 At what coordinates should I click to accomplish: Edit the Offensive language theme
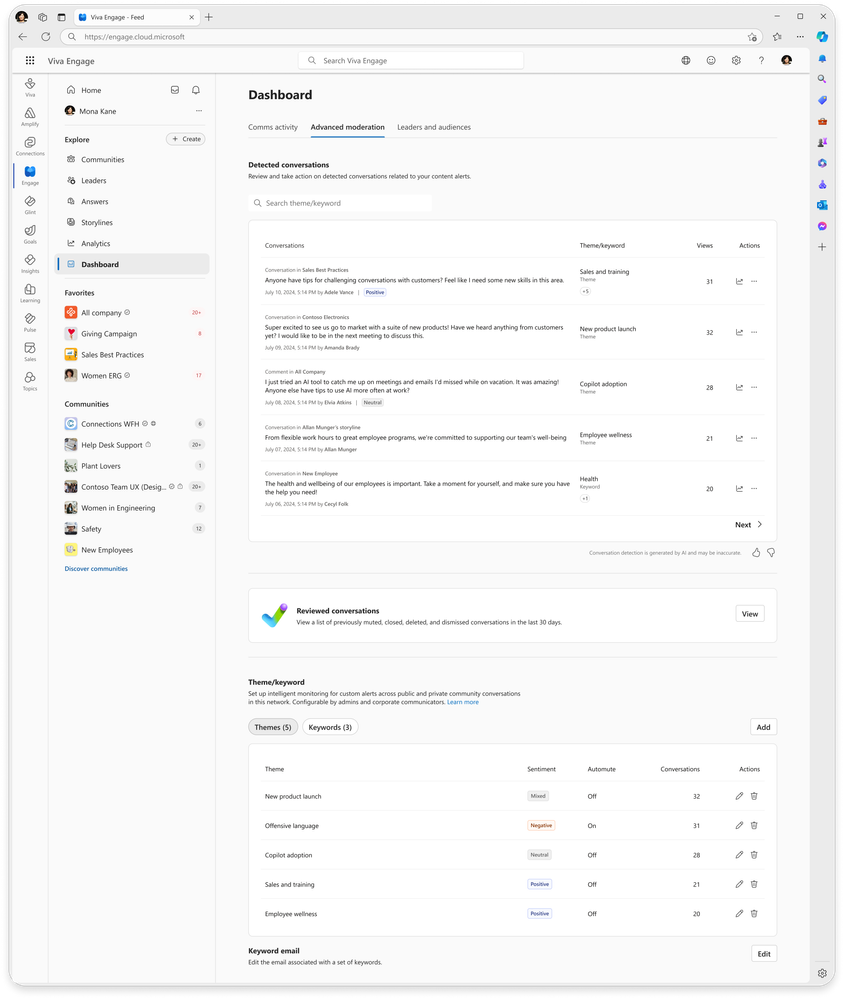click(740, 826)
